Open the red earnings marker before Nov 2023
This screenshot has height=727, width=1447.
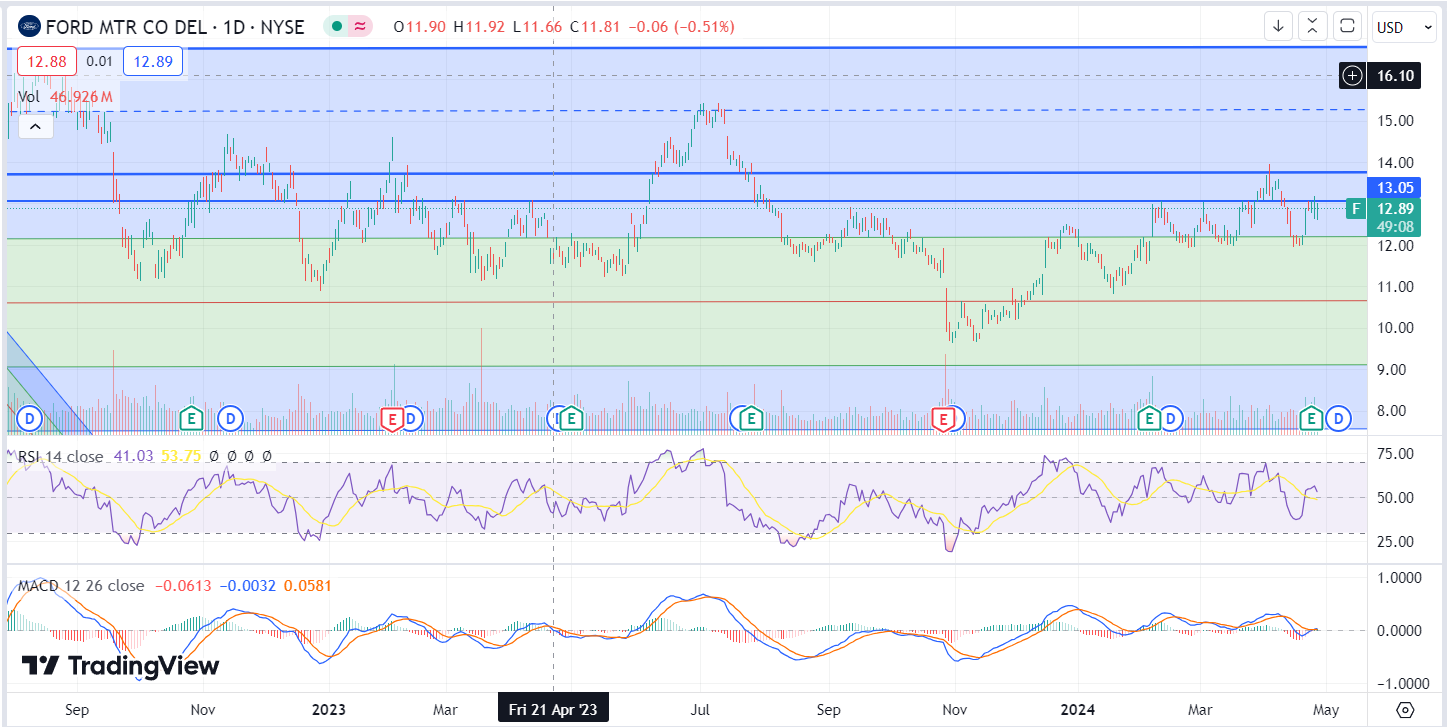pos(942,419)
